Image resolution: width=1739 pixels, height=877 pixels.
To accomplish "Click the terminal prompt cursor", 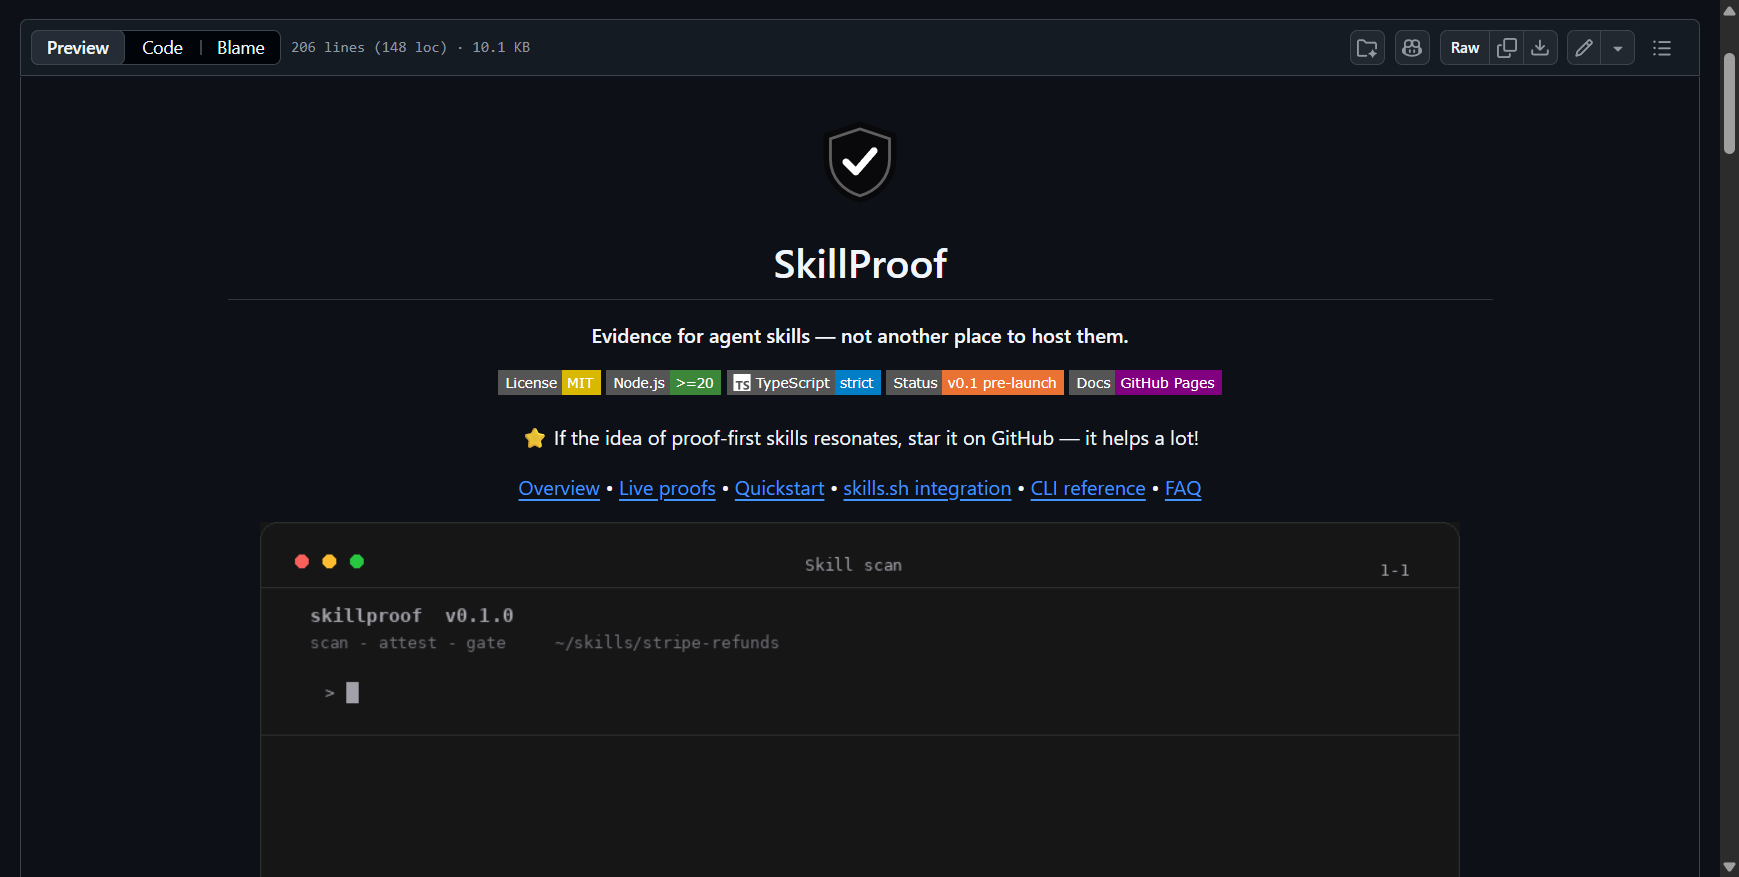I will [x=352, y=692].
